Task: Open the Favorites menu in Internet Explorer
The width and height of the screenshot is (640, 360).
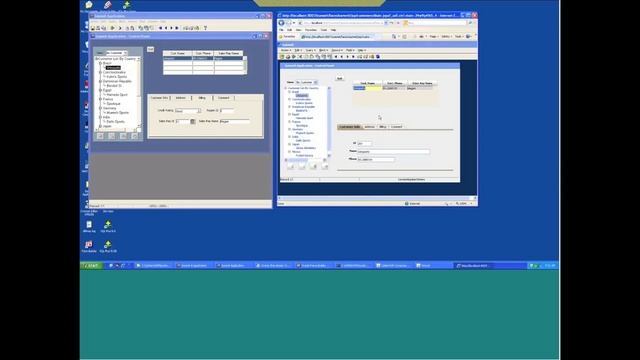Action: pyautogui.click(x=311, y=30)
